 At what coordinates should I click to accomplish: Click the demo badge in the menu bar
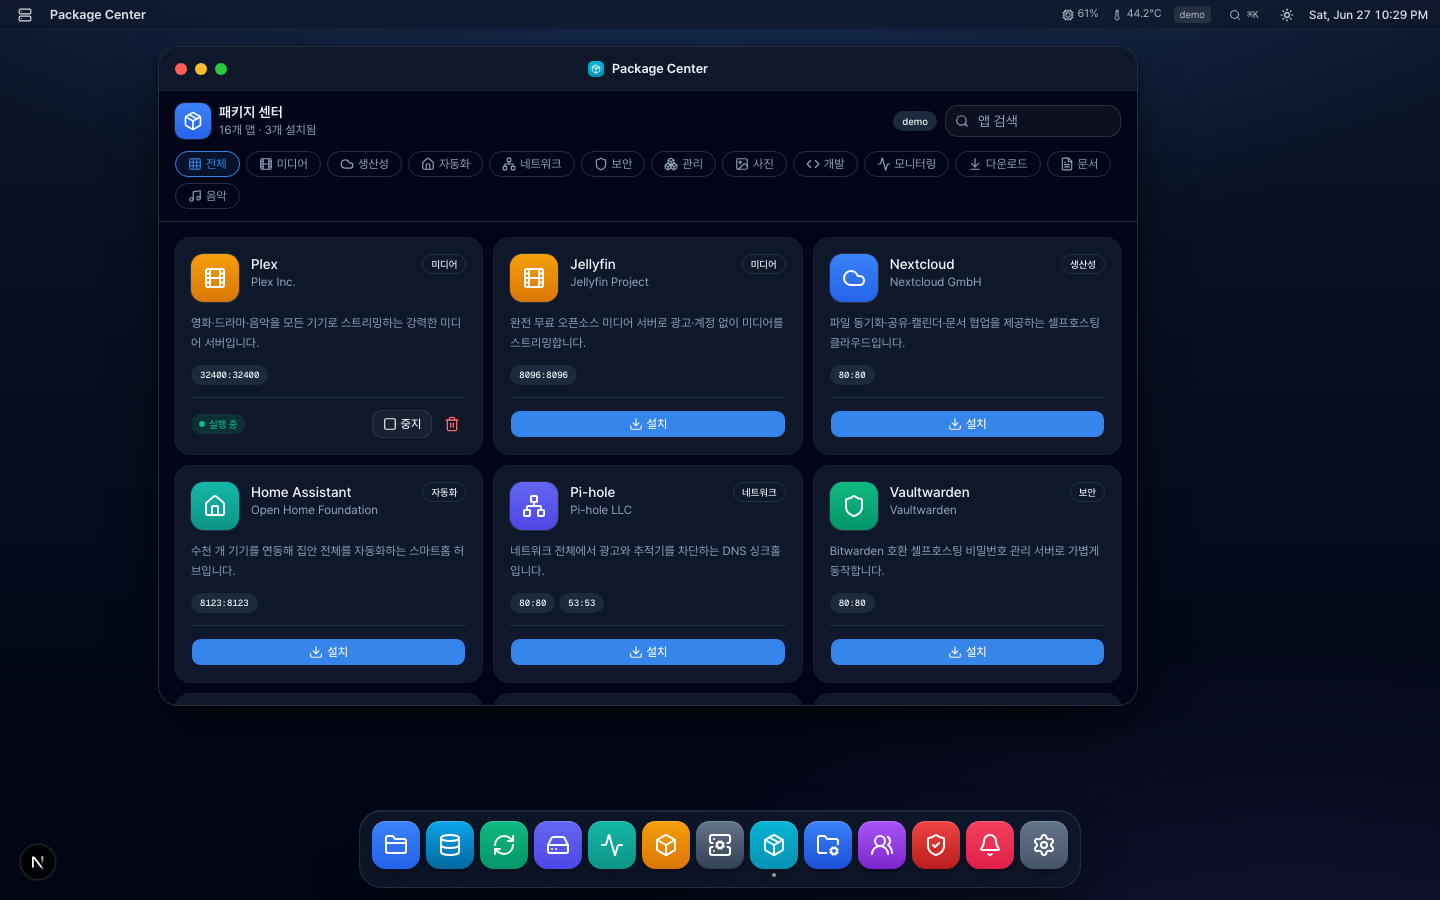(1192, 15)
